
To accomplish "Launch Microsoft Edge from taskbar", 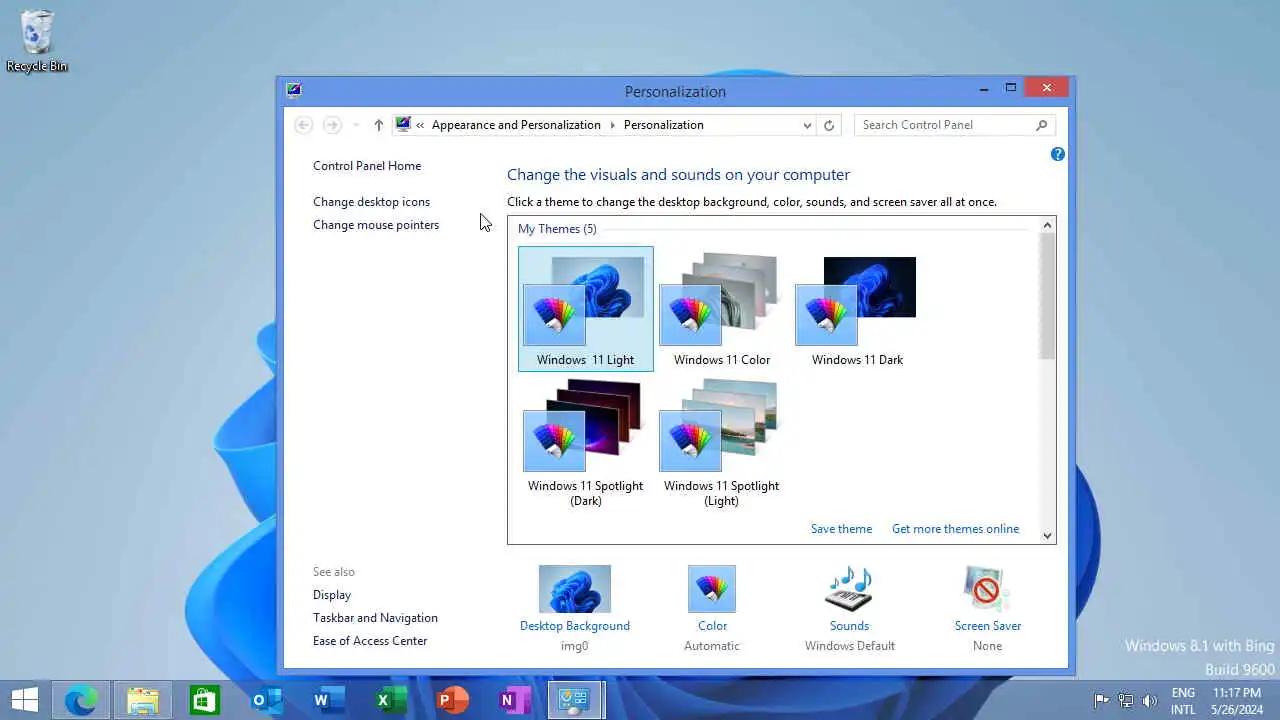I will click(x=81, y=700).
